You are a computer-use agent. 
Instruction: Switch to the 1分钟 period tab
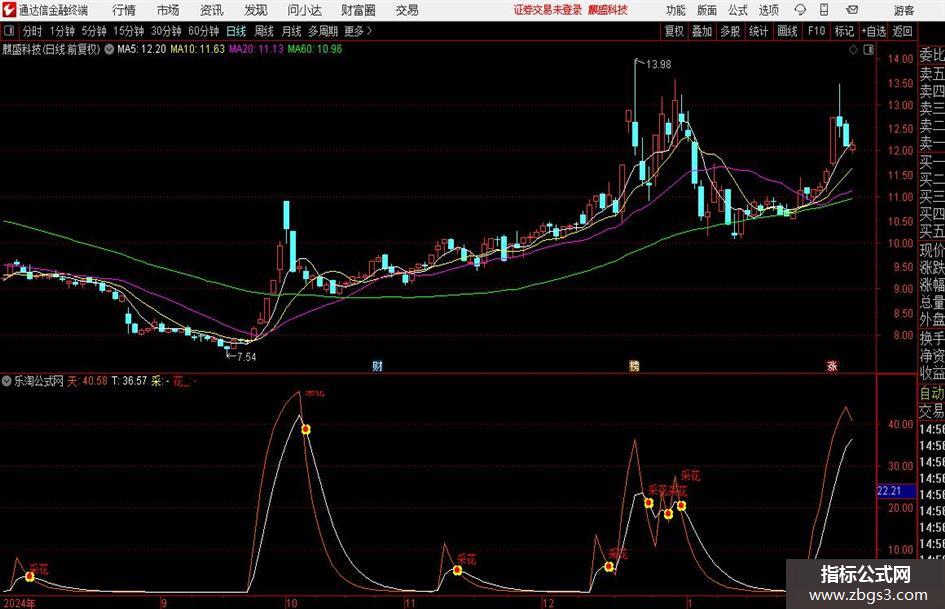[x=62, y=31]
